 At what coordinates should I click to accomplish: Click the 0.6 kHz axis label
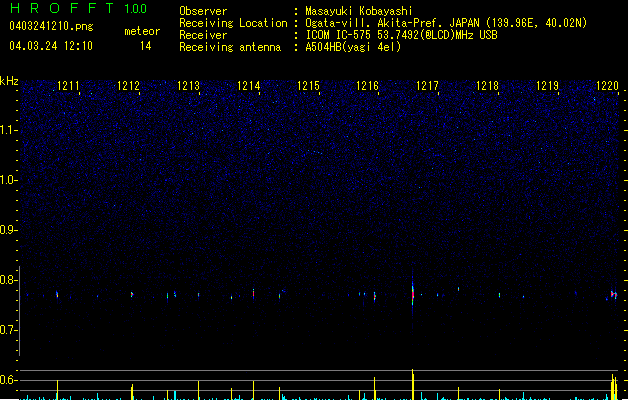click(x=8, y=380)
